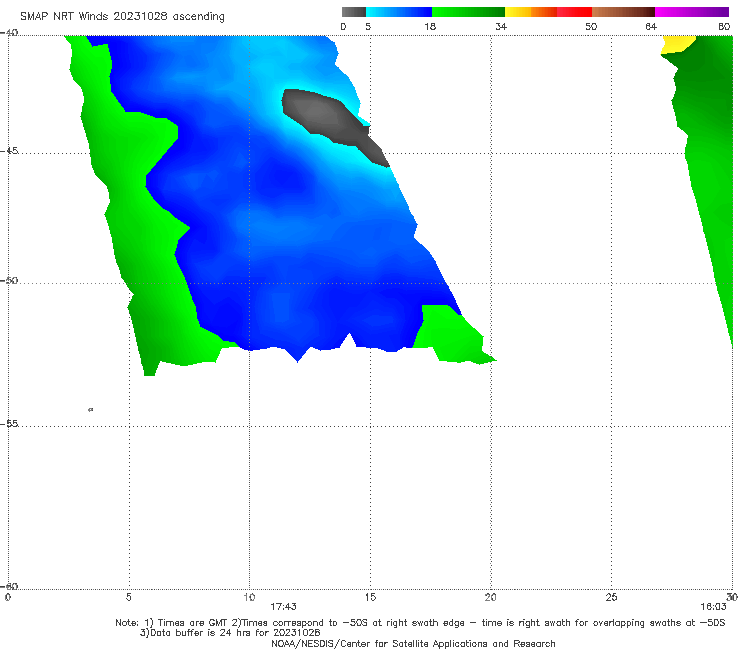Click the swath time label '16:03'
The width and height of the screenshot is (740, 650).
[x=713, y=607]
